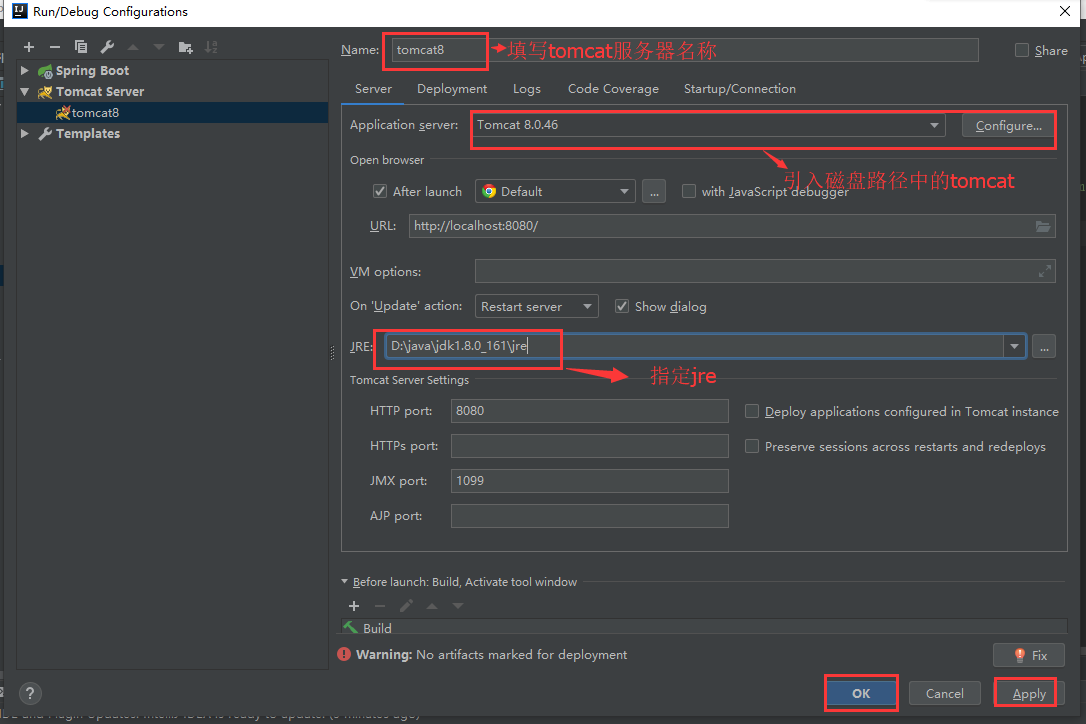The width and height of the screenshot is (1086, 724).
Task: Switch to the Logs tab
Action: pos(526,89)
